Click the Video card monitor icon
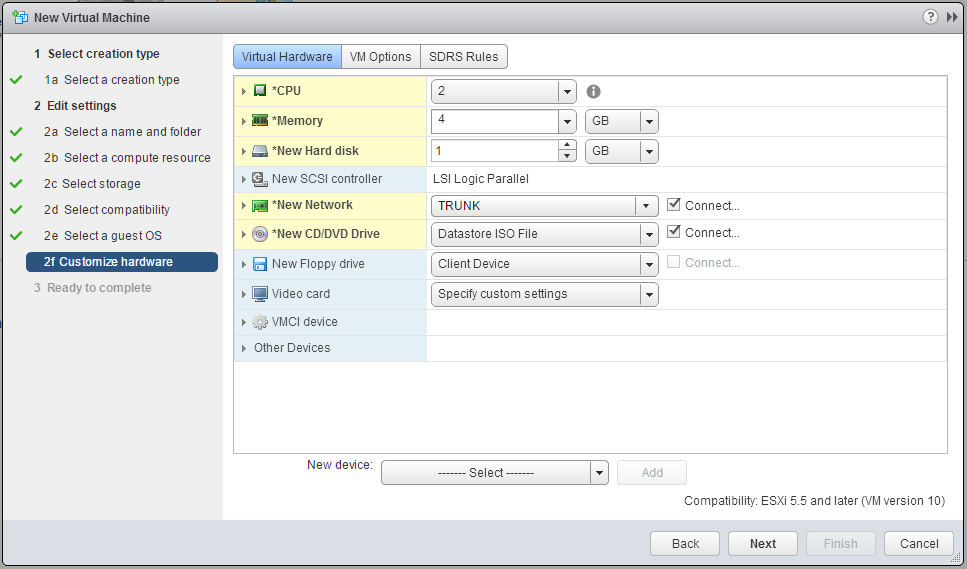This screenshot has height=569, width=967. coord(260,294)
